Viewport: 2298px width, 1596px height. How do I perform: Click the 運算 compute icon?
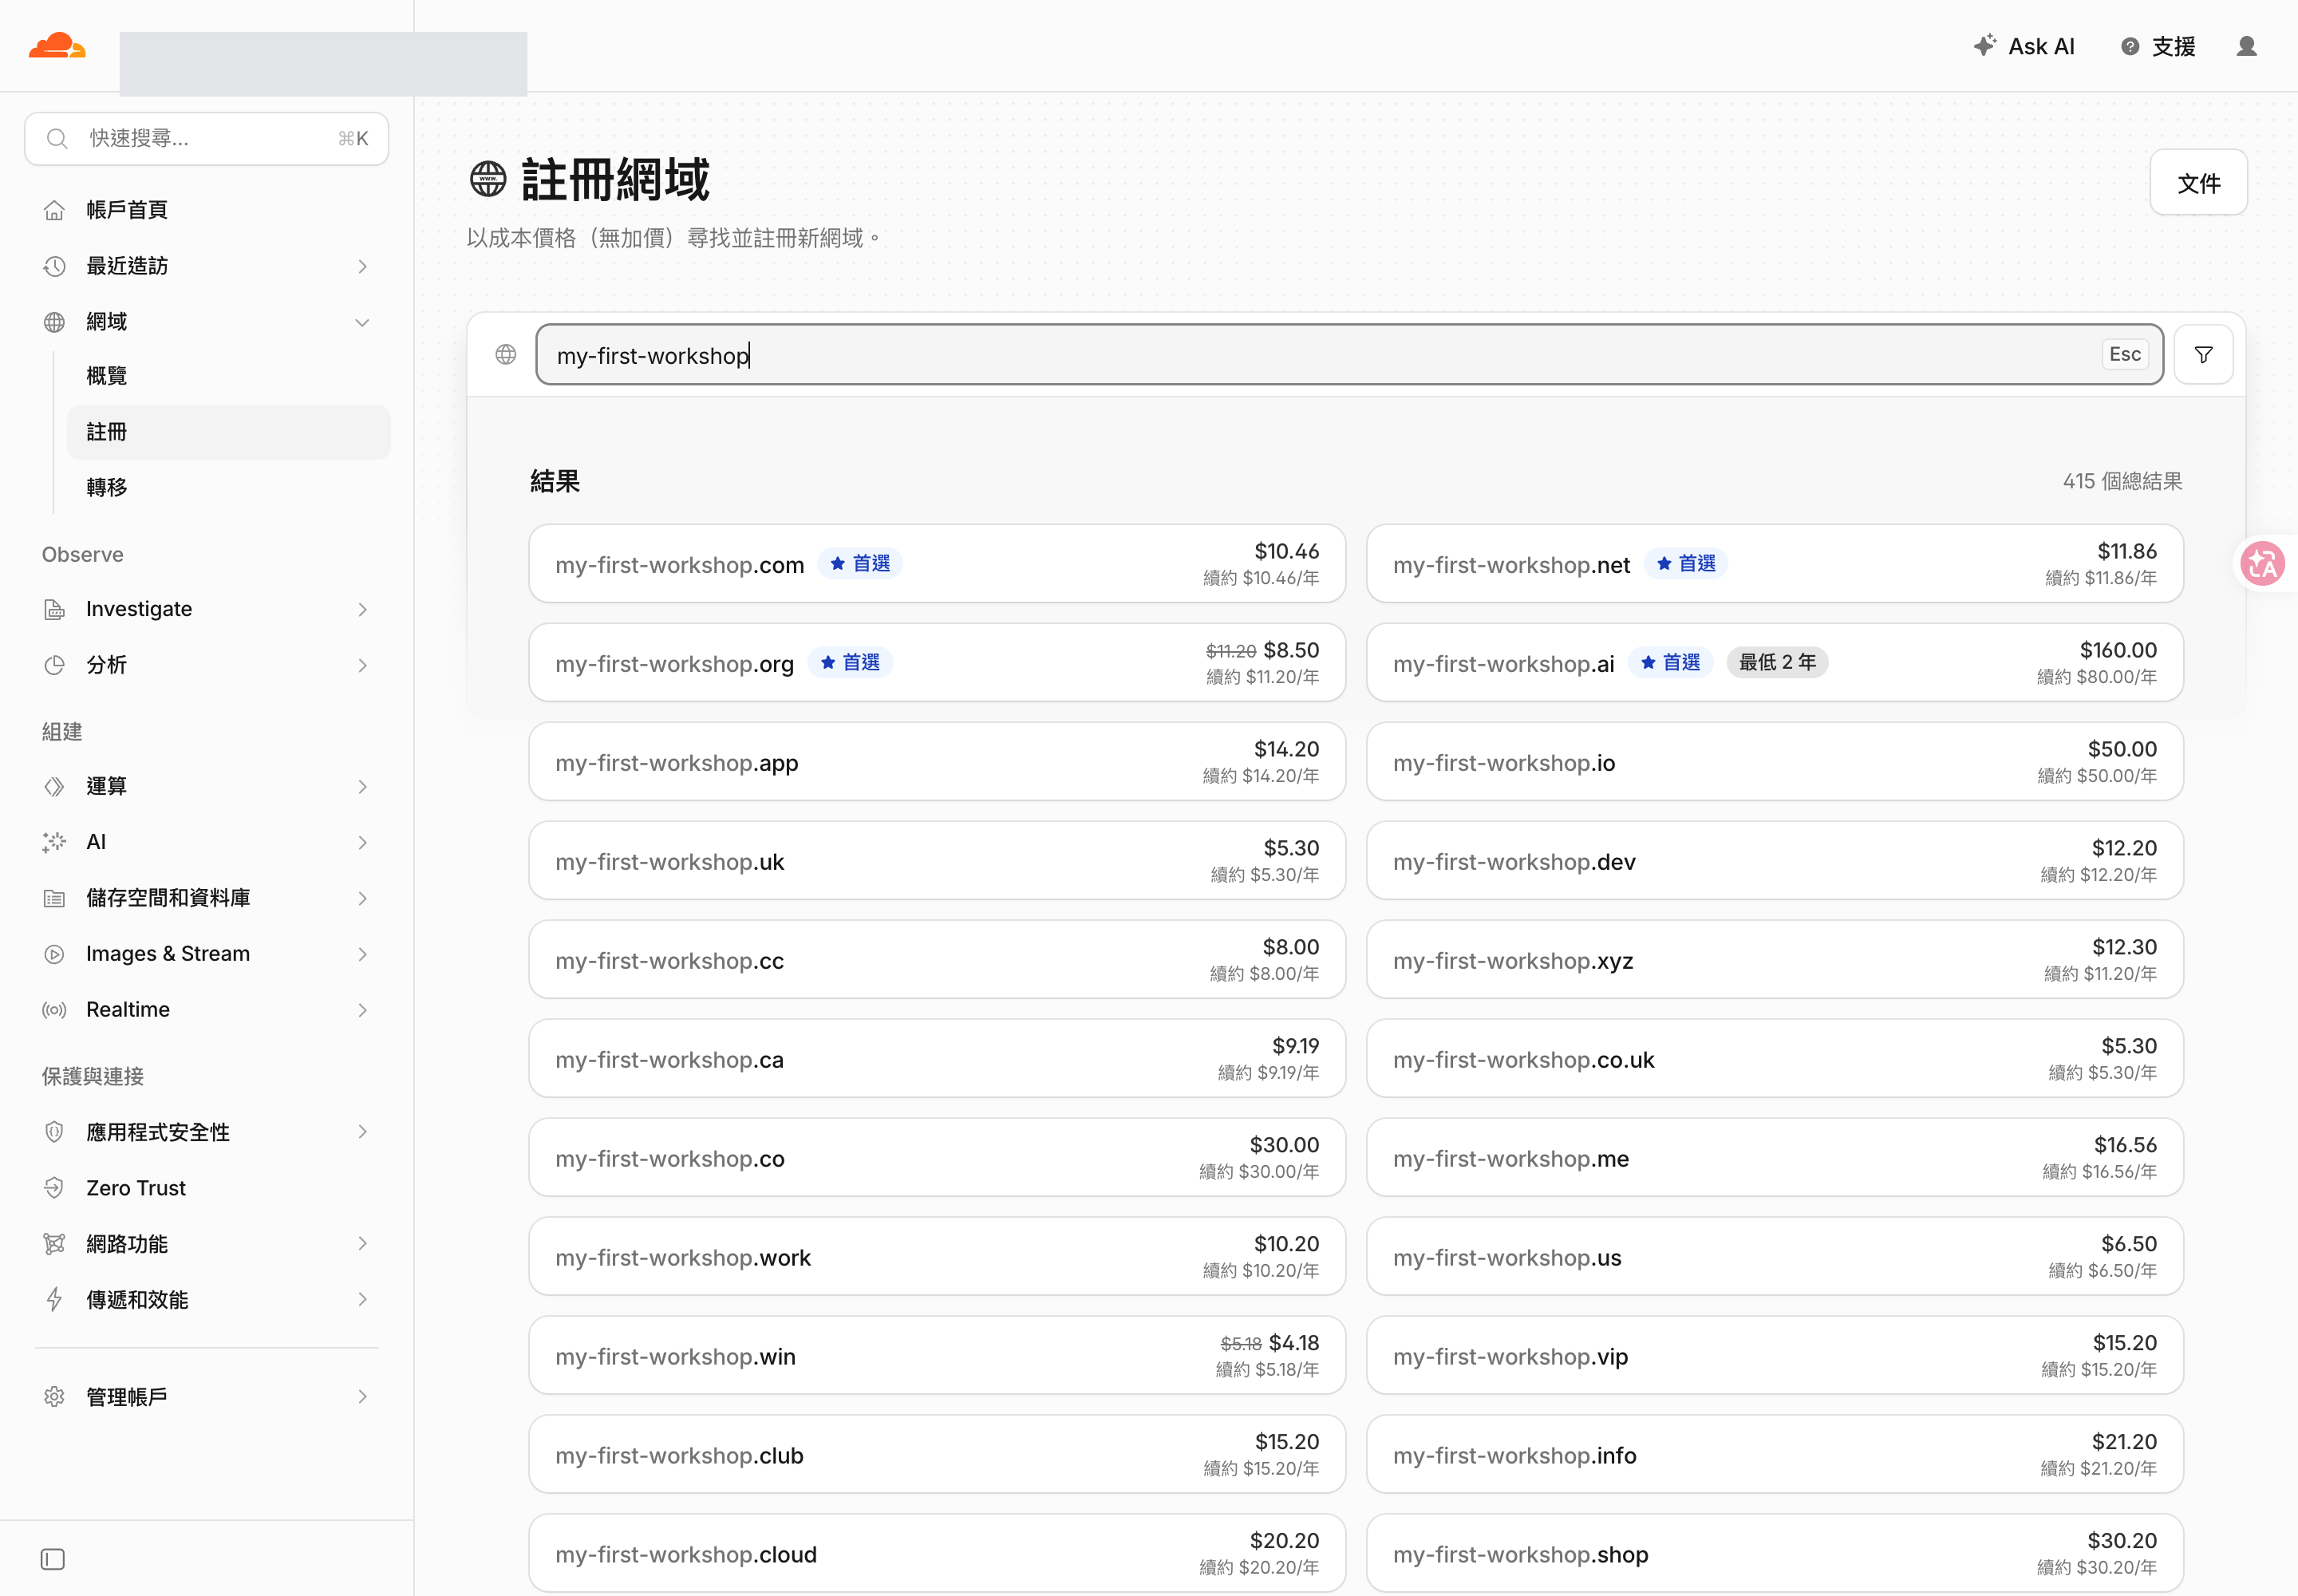pos(54,786)
